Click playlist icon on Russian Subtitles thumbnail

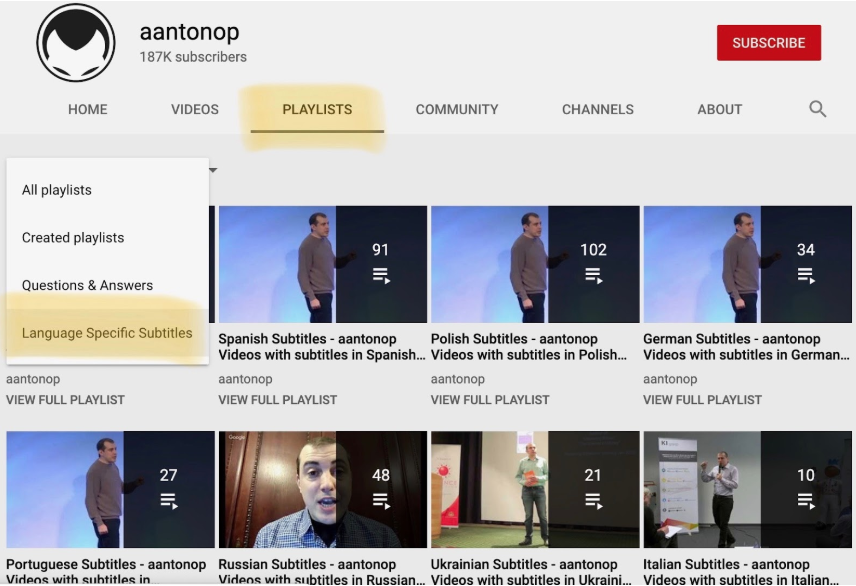pyautogui.click(x=381, y=501)
